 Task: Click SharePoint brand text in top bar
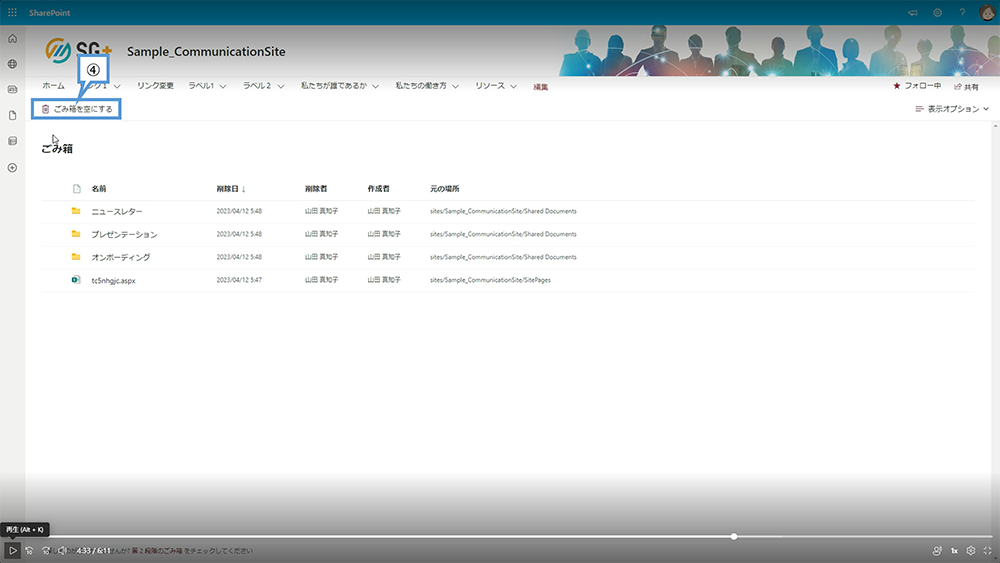(49, 13)
